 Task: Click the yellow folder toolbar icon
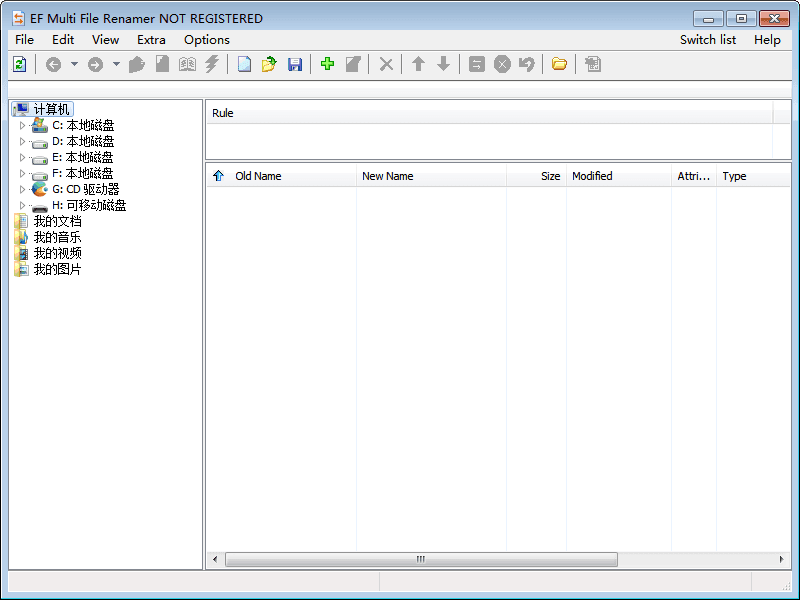click(x=559, y=64)
